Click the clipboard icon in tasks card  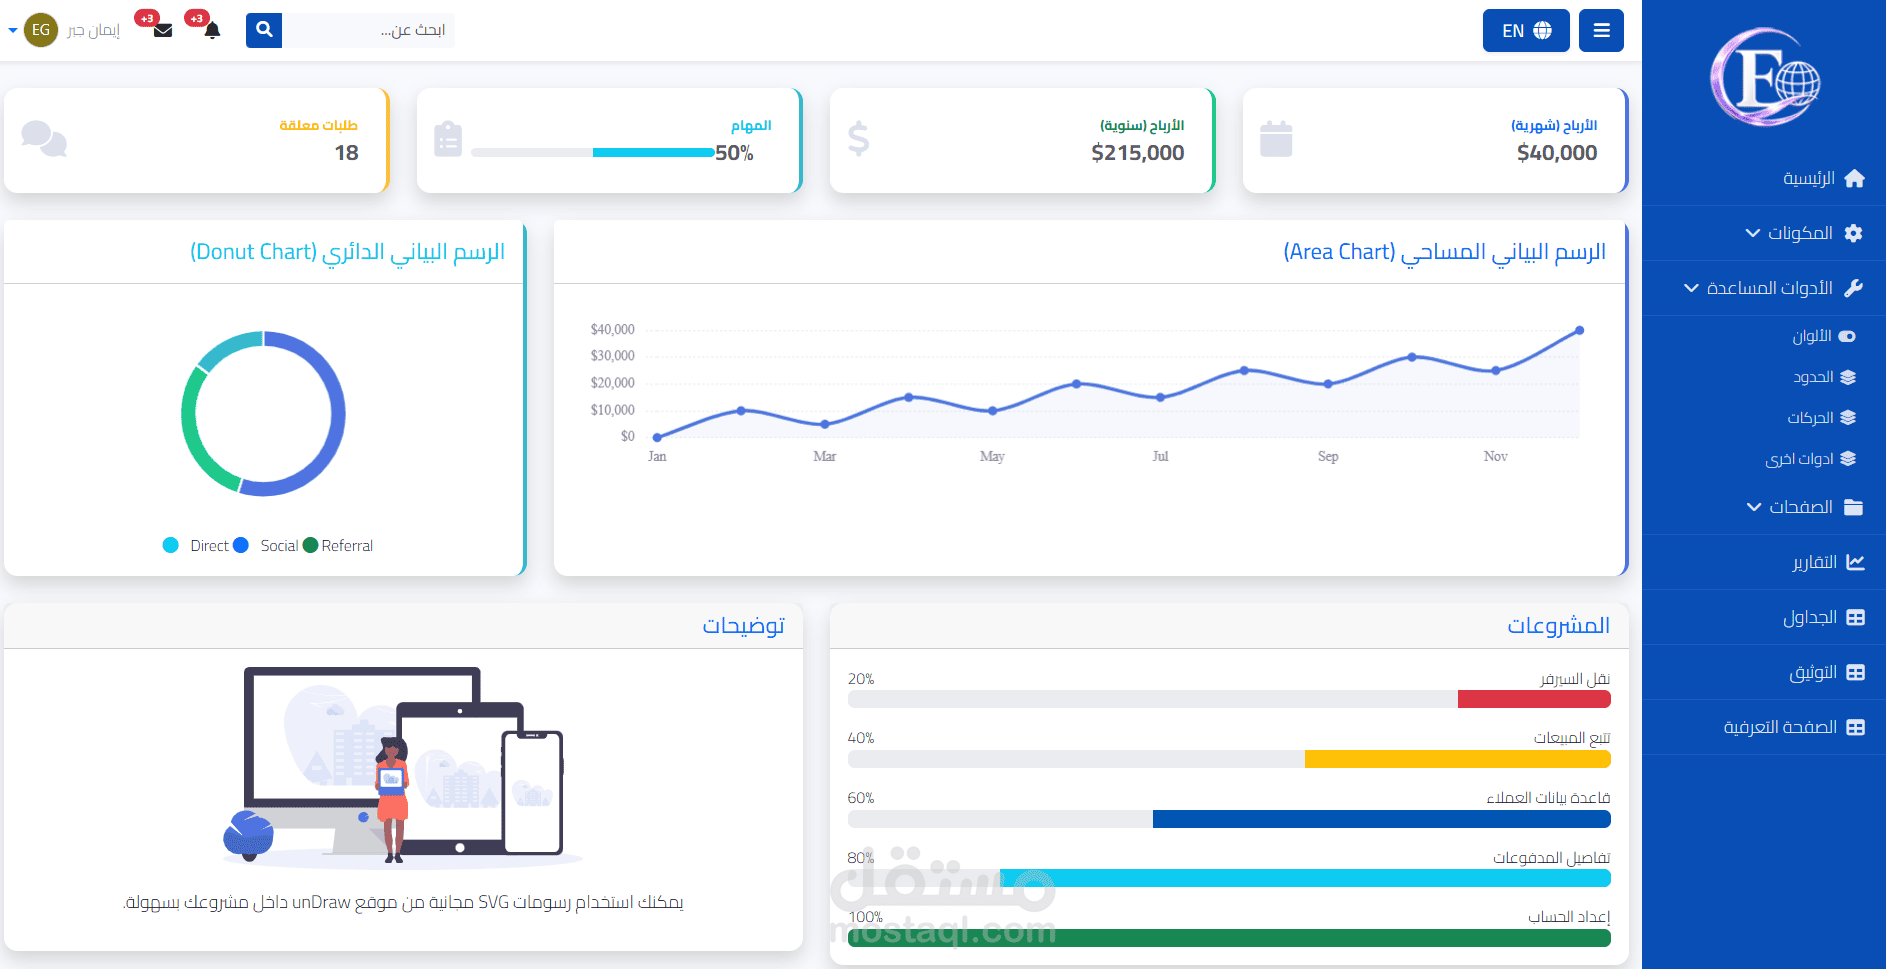448,139
